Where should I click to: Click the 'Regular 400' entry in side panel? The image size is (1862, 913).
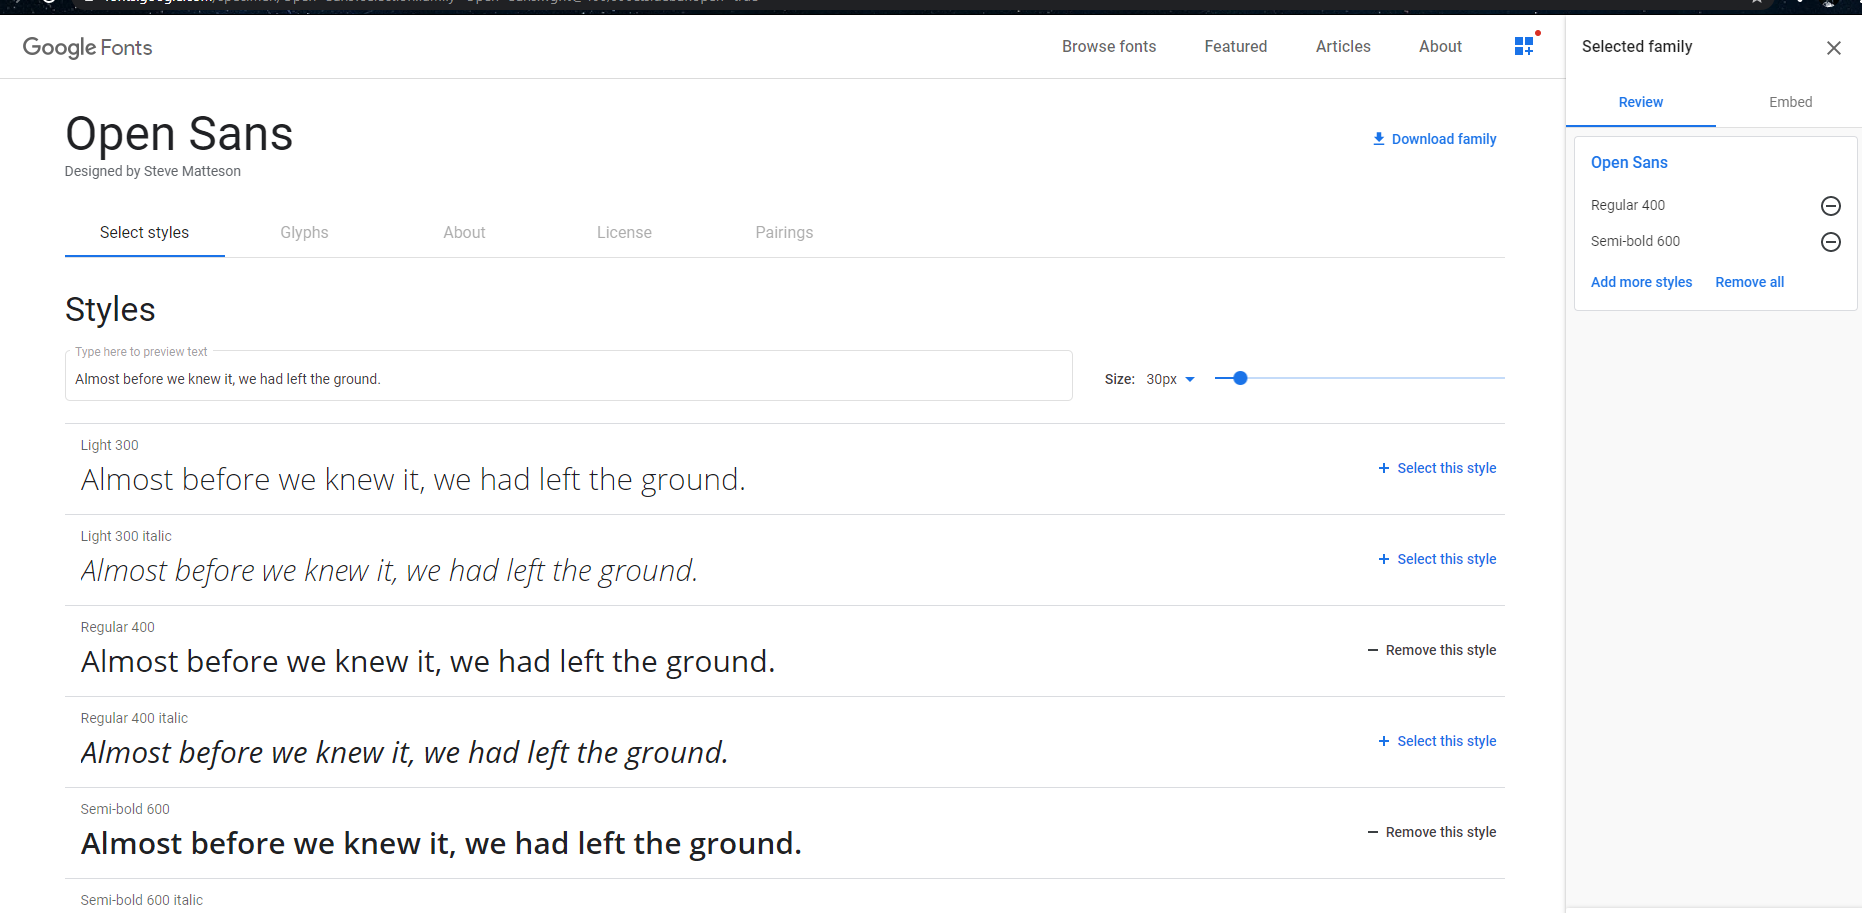pyautogui.click(x=1628, y=205)
